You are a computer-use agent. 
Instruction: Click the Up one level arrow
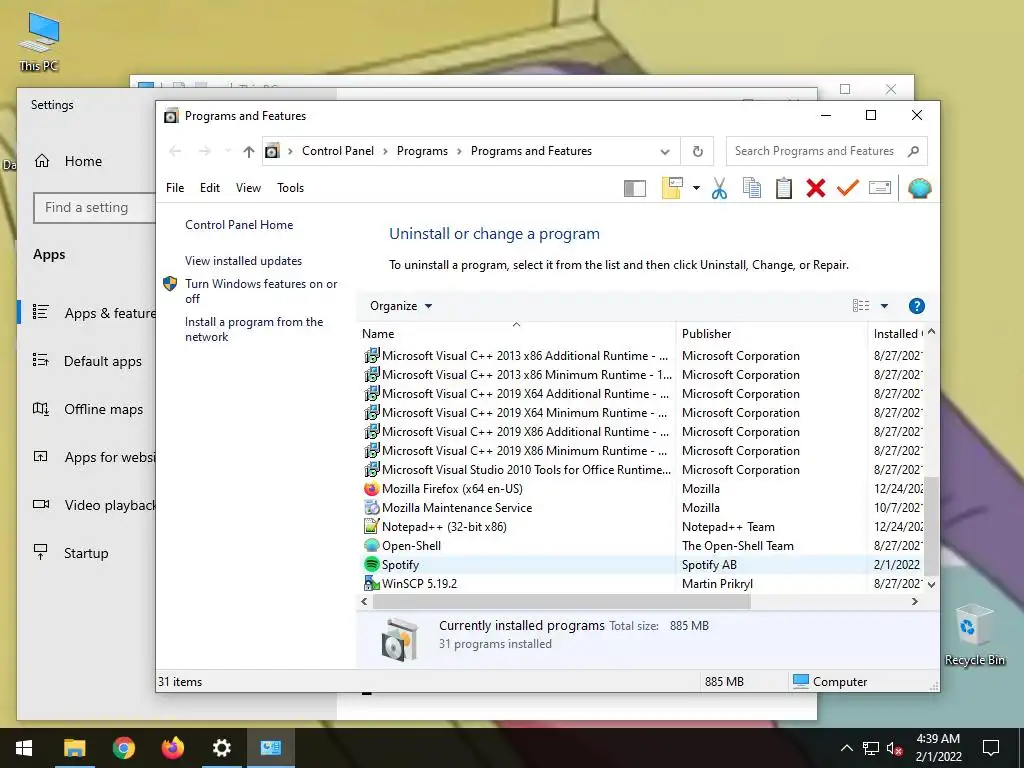point(248,152)
